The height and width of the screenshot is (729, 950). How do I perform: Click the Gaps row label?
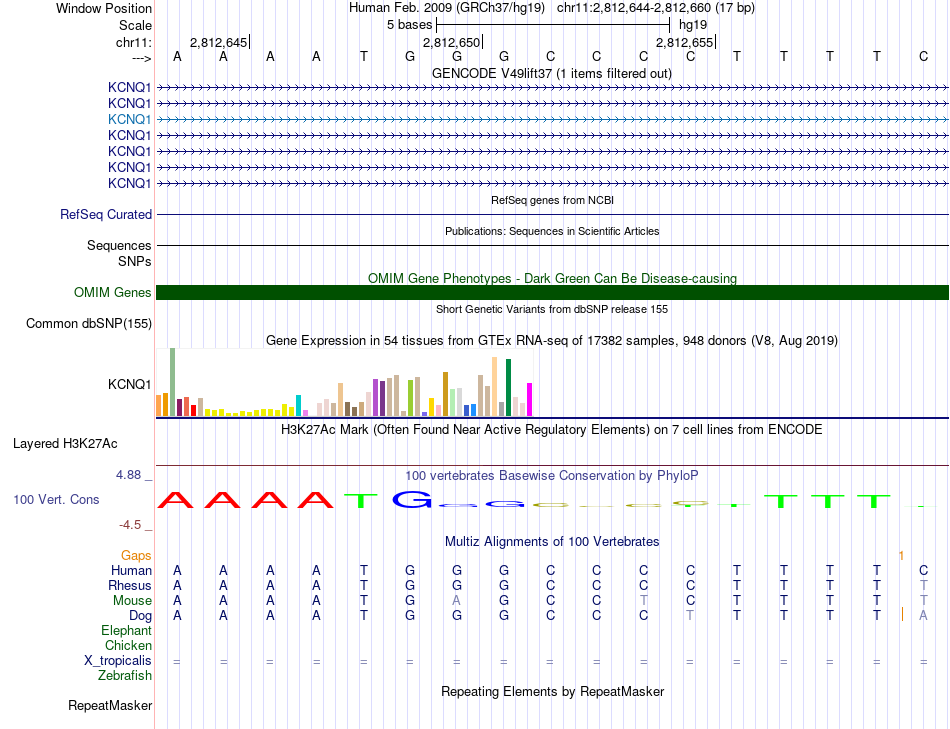coord(136,555)
